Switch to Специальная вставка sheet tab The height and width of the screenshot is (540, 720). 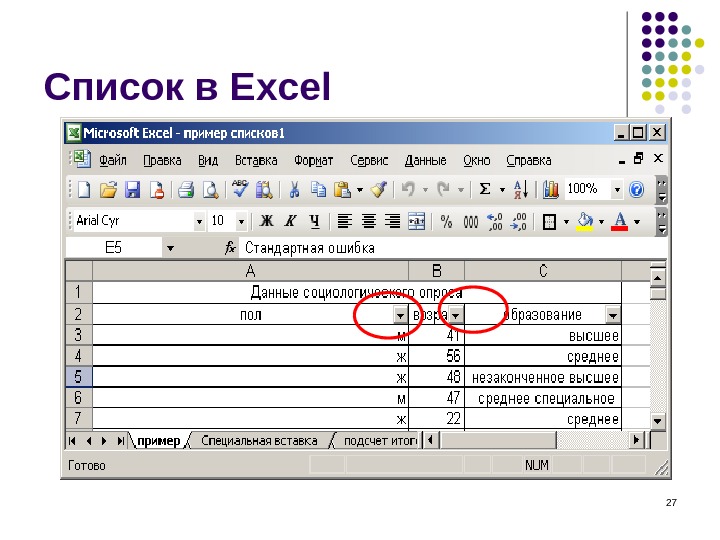point(259,441)
